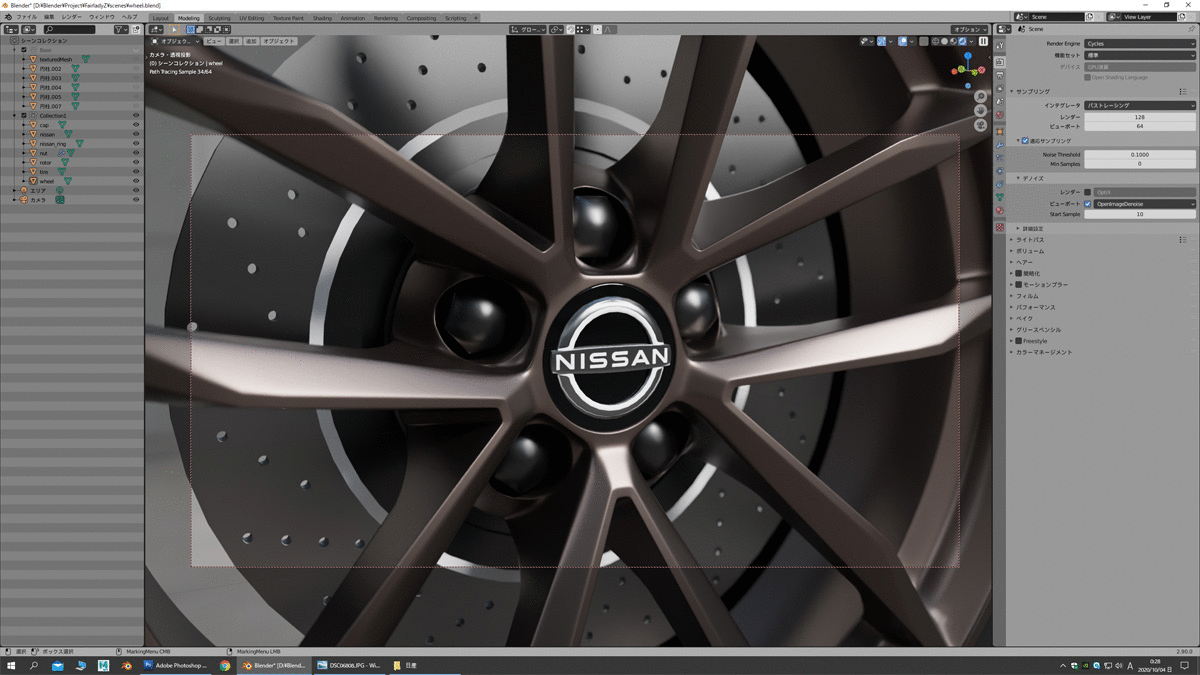Hide the nissan_ring object with eye icon
This screenshot has width=1200, height=675.
(136, 144)
